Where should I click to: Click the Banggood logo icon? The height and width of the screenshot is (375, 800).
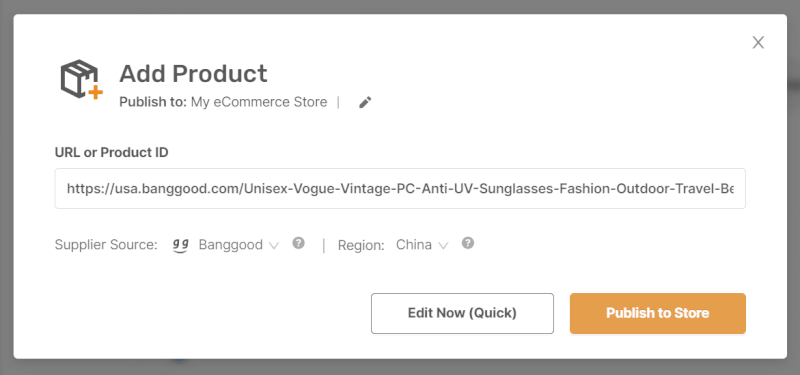(180, 245)
